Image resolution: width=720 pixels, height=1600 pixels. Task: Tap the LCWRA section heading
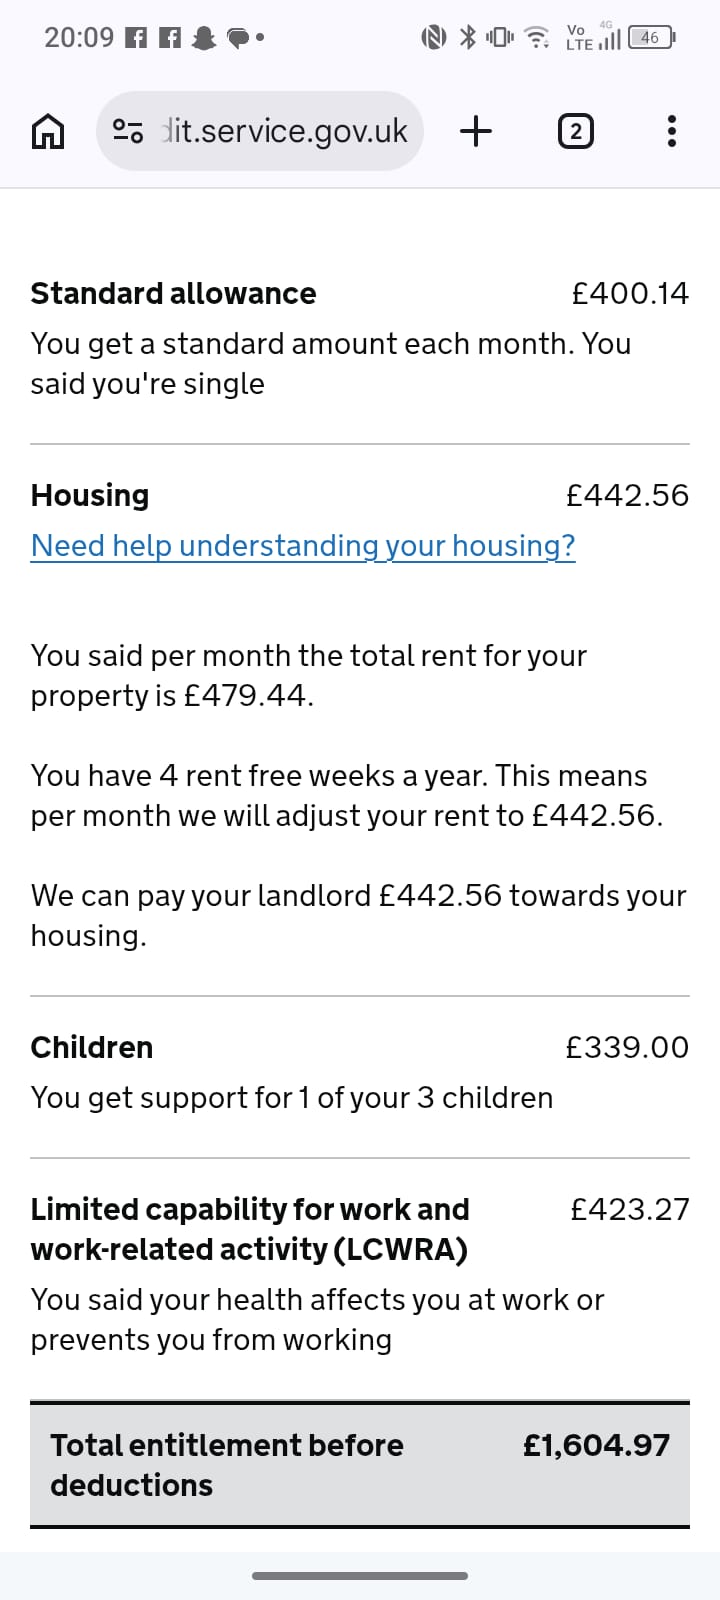pos(250,1229)
